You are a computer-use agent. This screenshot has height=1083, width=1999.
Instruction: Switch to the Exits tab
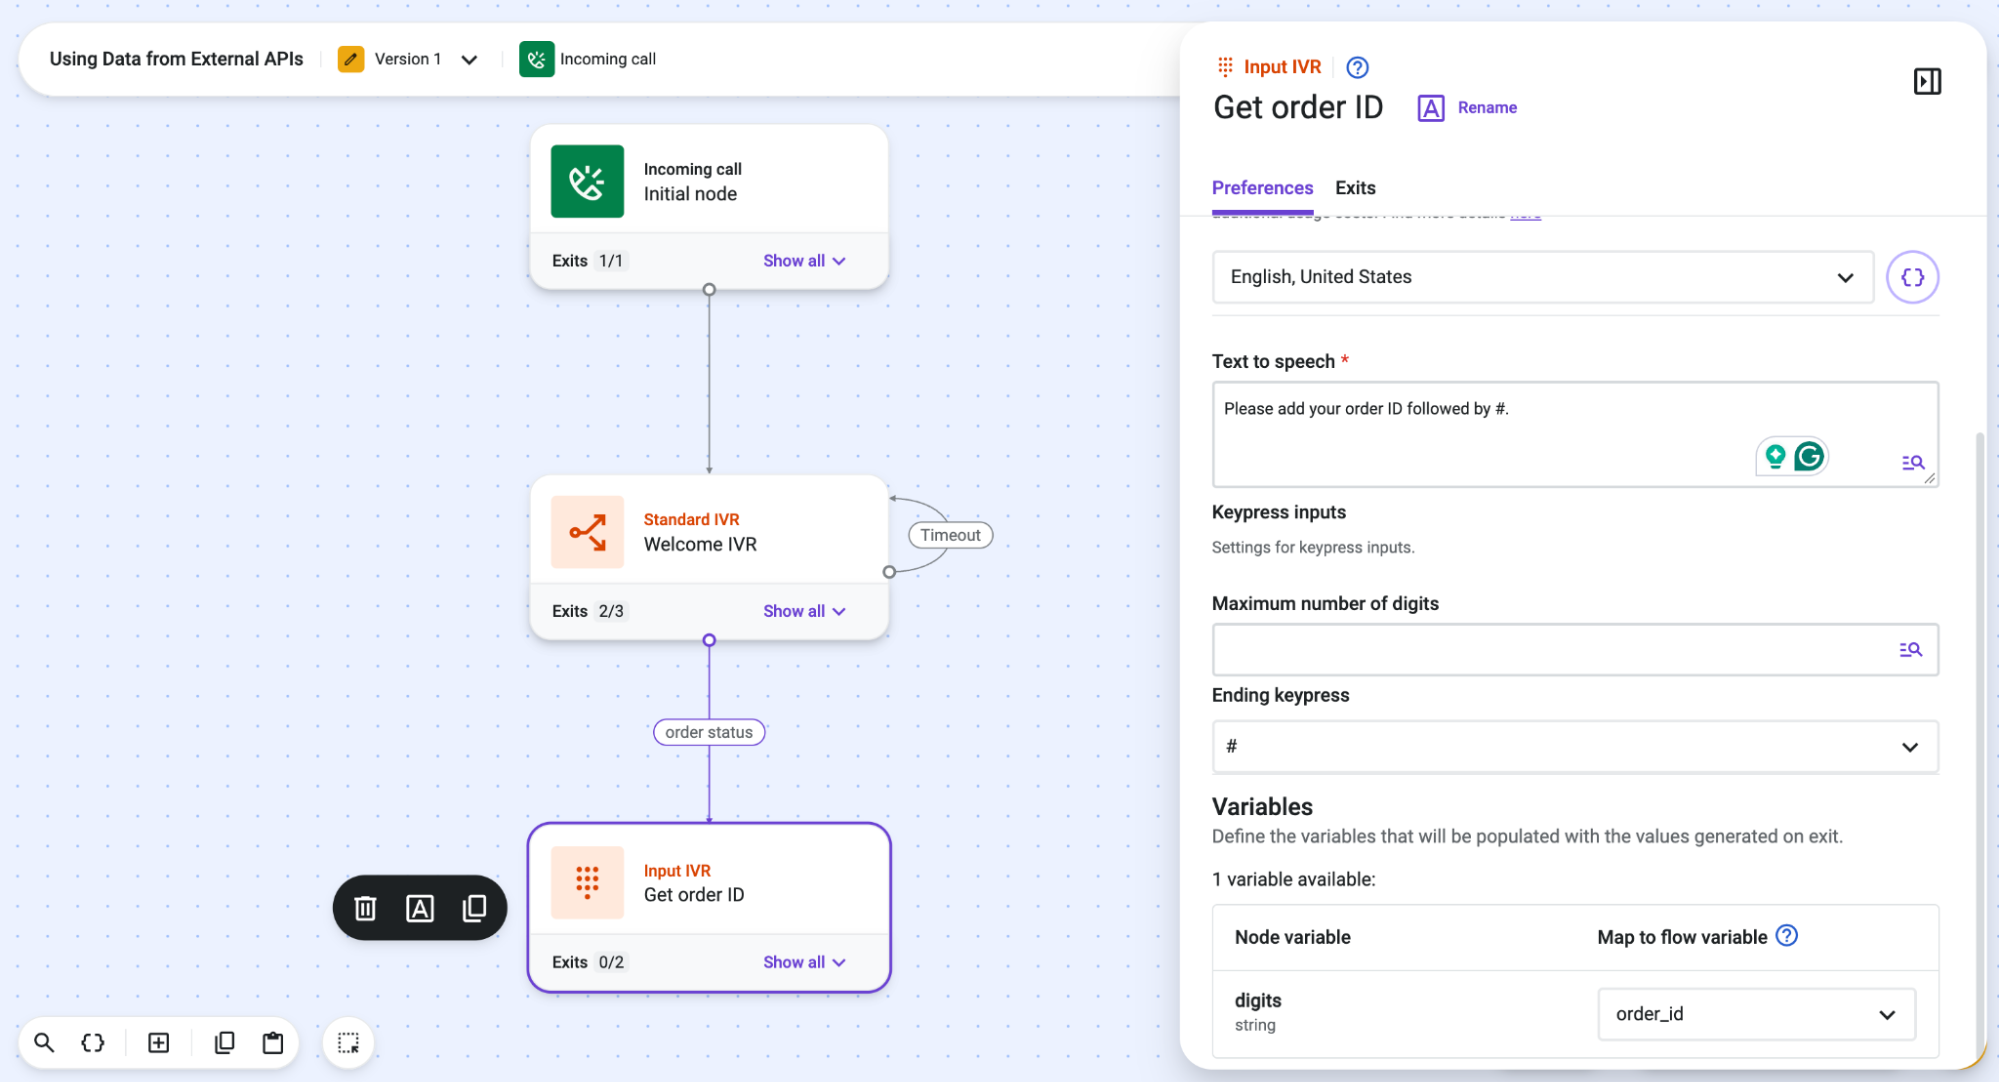pyautogui.click(x=1355, y=188)
